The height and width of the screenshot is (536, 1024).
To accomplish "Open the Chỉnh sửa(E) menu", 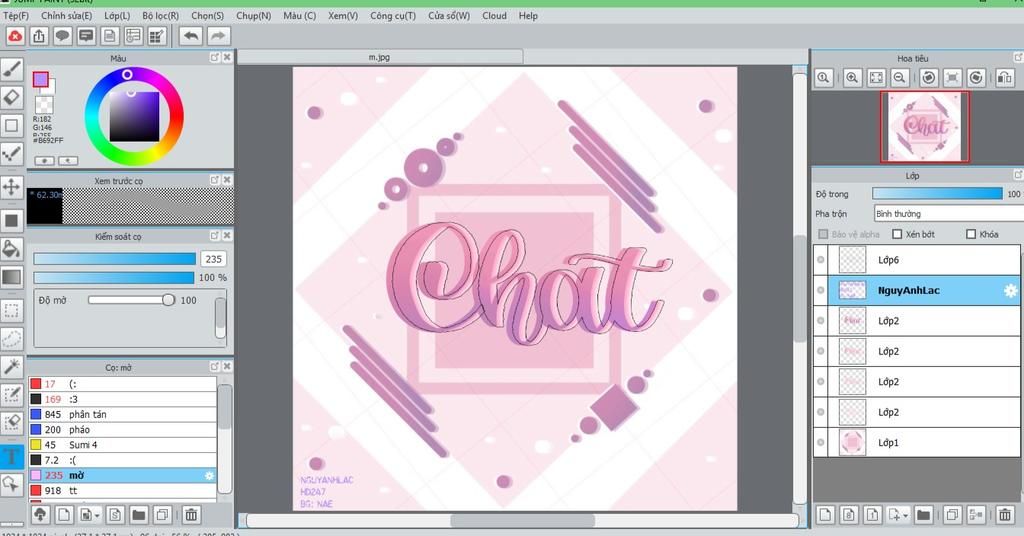I will pyautogui.click(x=67, y=16).
